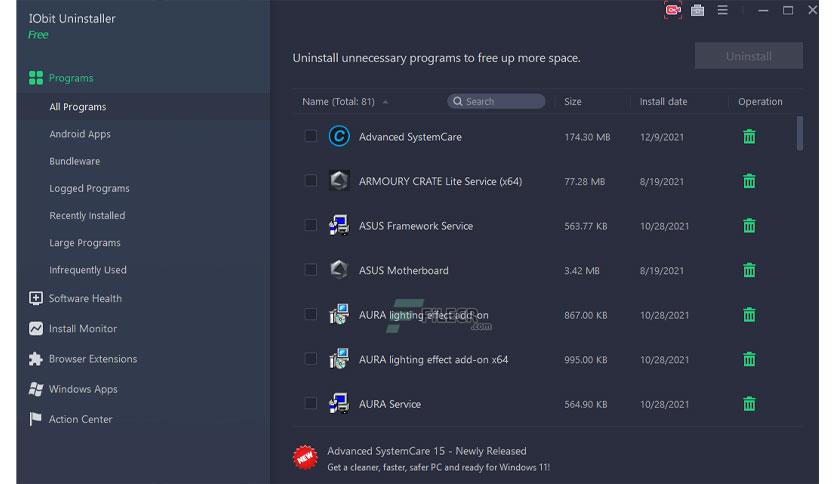
Task: Click the trash icon for Advanced SystemCare
Action: 749,137
